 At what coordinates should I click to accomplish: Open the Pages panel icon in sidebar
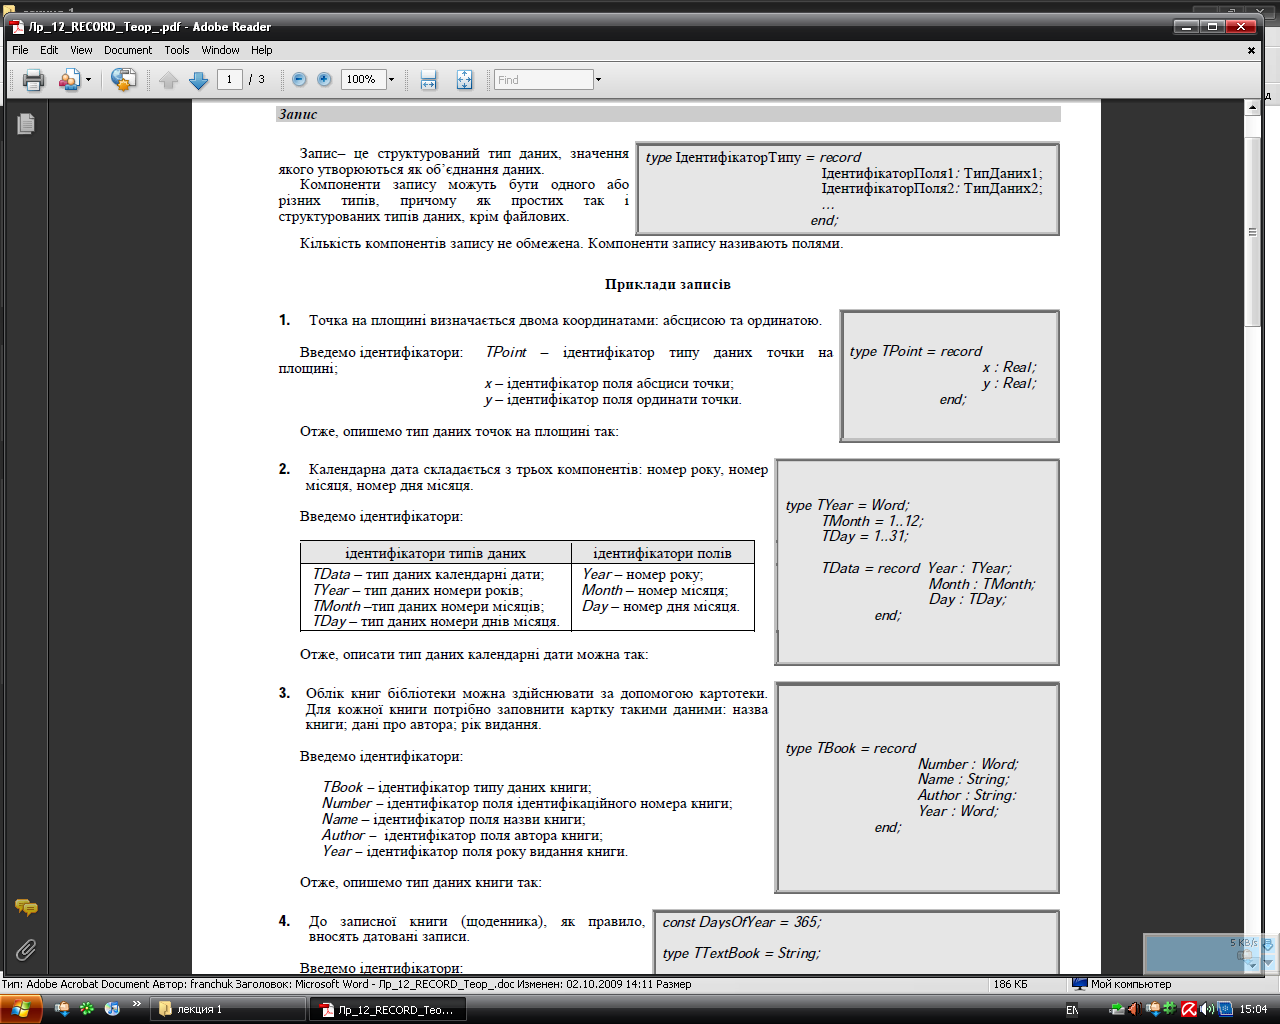click(x=26, y=124)
